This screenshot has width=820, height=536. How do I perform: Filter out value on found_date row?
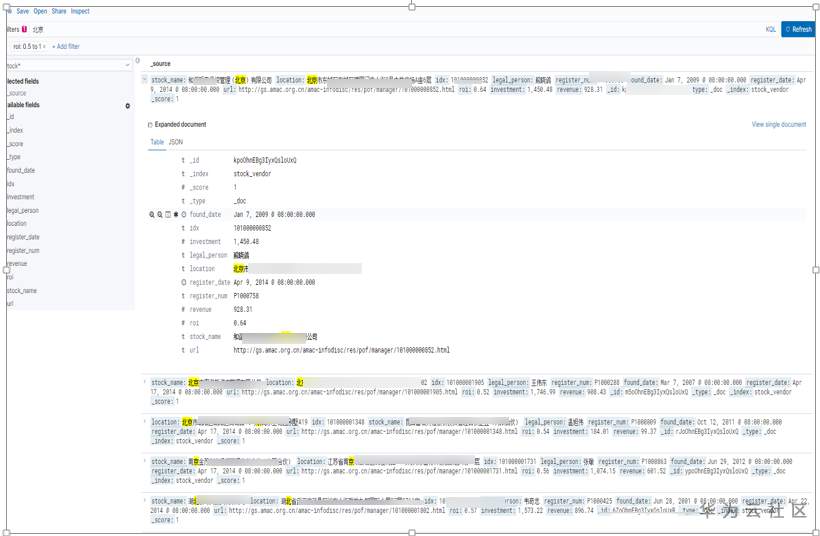click(160, 214)
